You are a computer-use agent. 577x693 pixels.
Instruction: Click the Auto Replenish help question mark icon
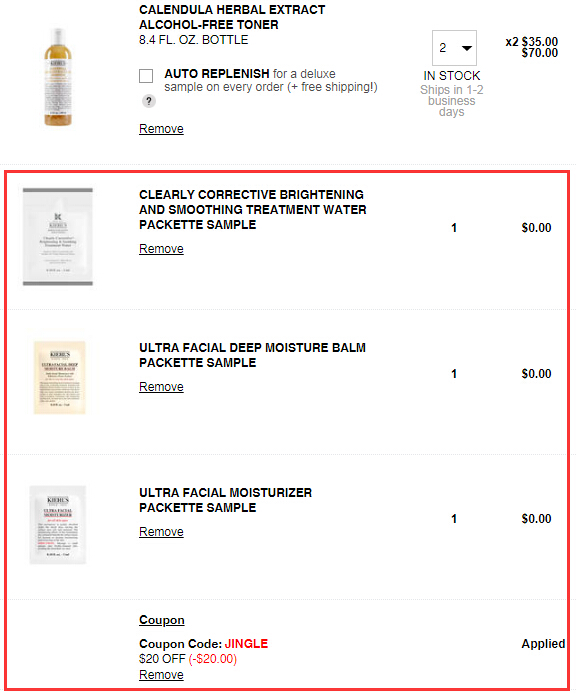[x=149, y=101]
